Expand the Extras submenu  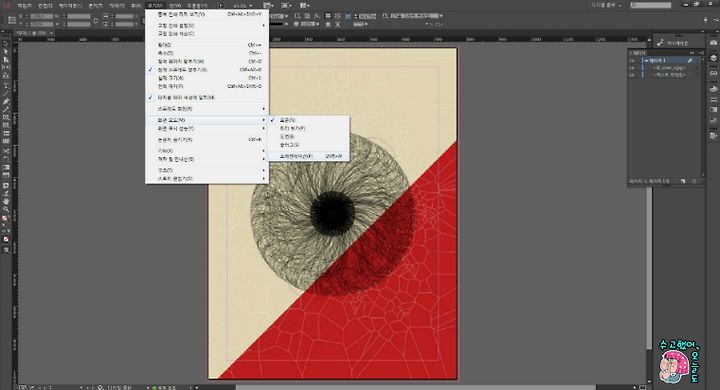pyautogui.click(x=207, y=151)
